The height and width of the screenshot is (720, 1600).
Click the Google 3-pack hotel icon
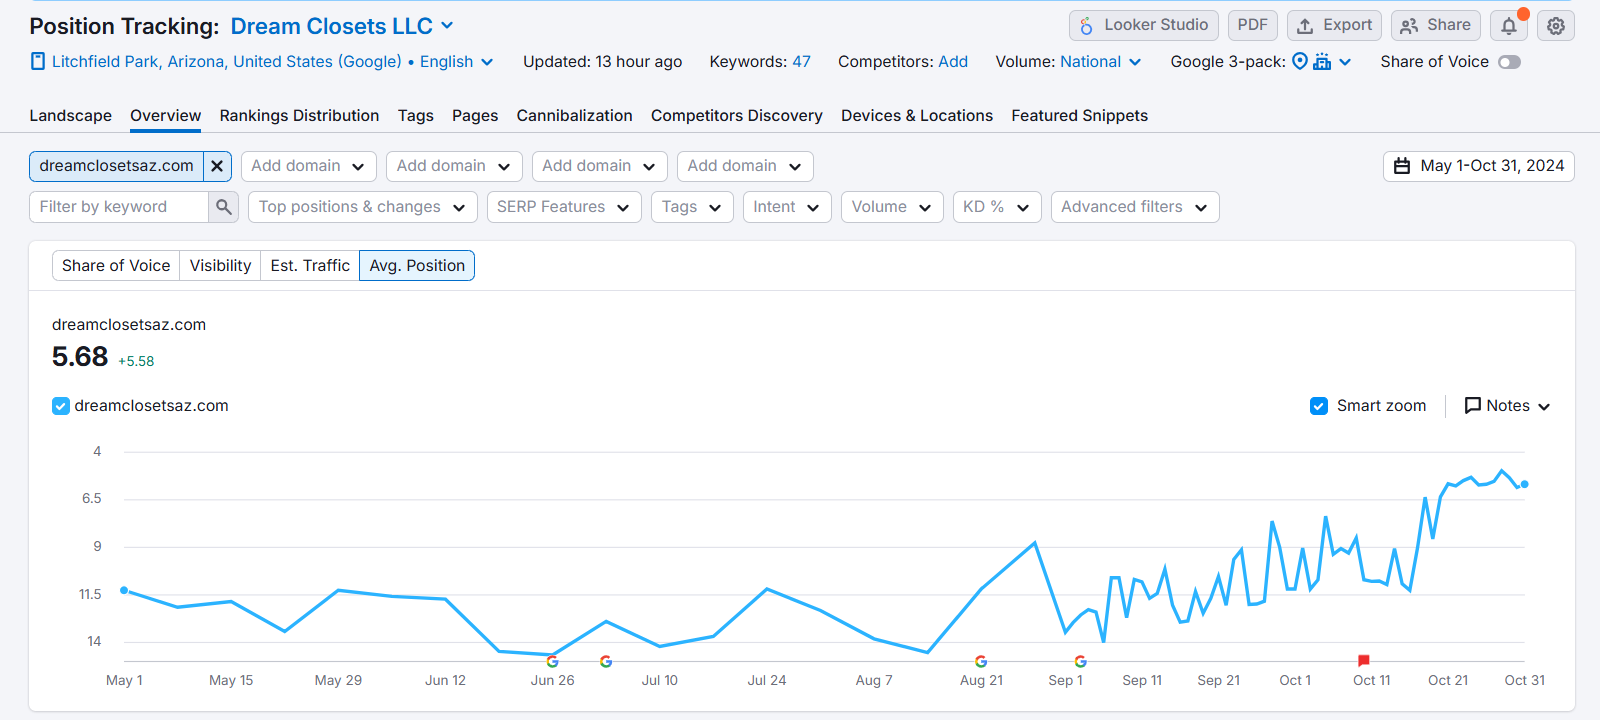point(1322,62)
